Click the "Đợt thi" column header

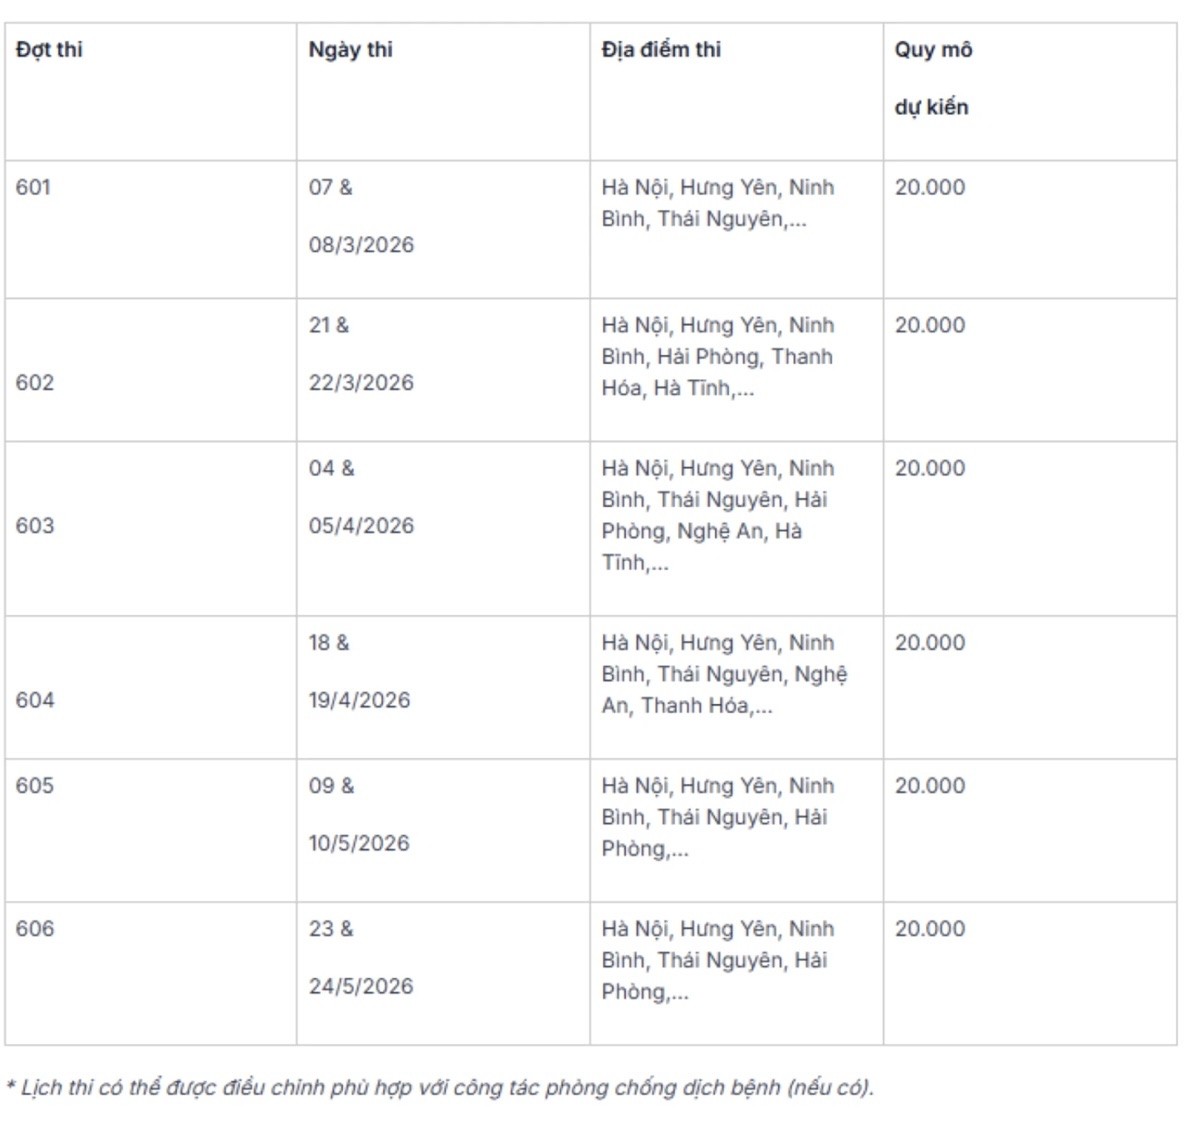tap(50, 50)
